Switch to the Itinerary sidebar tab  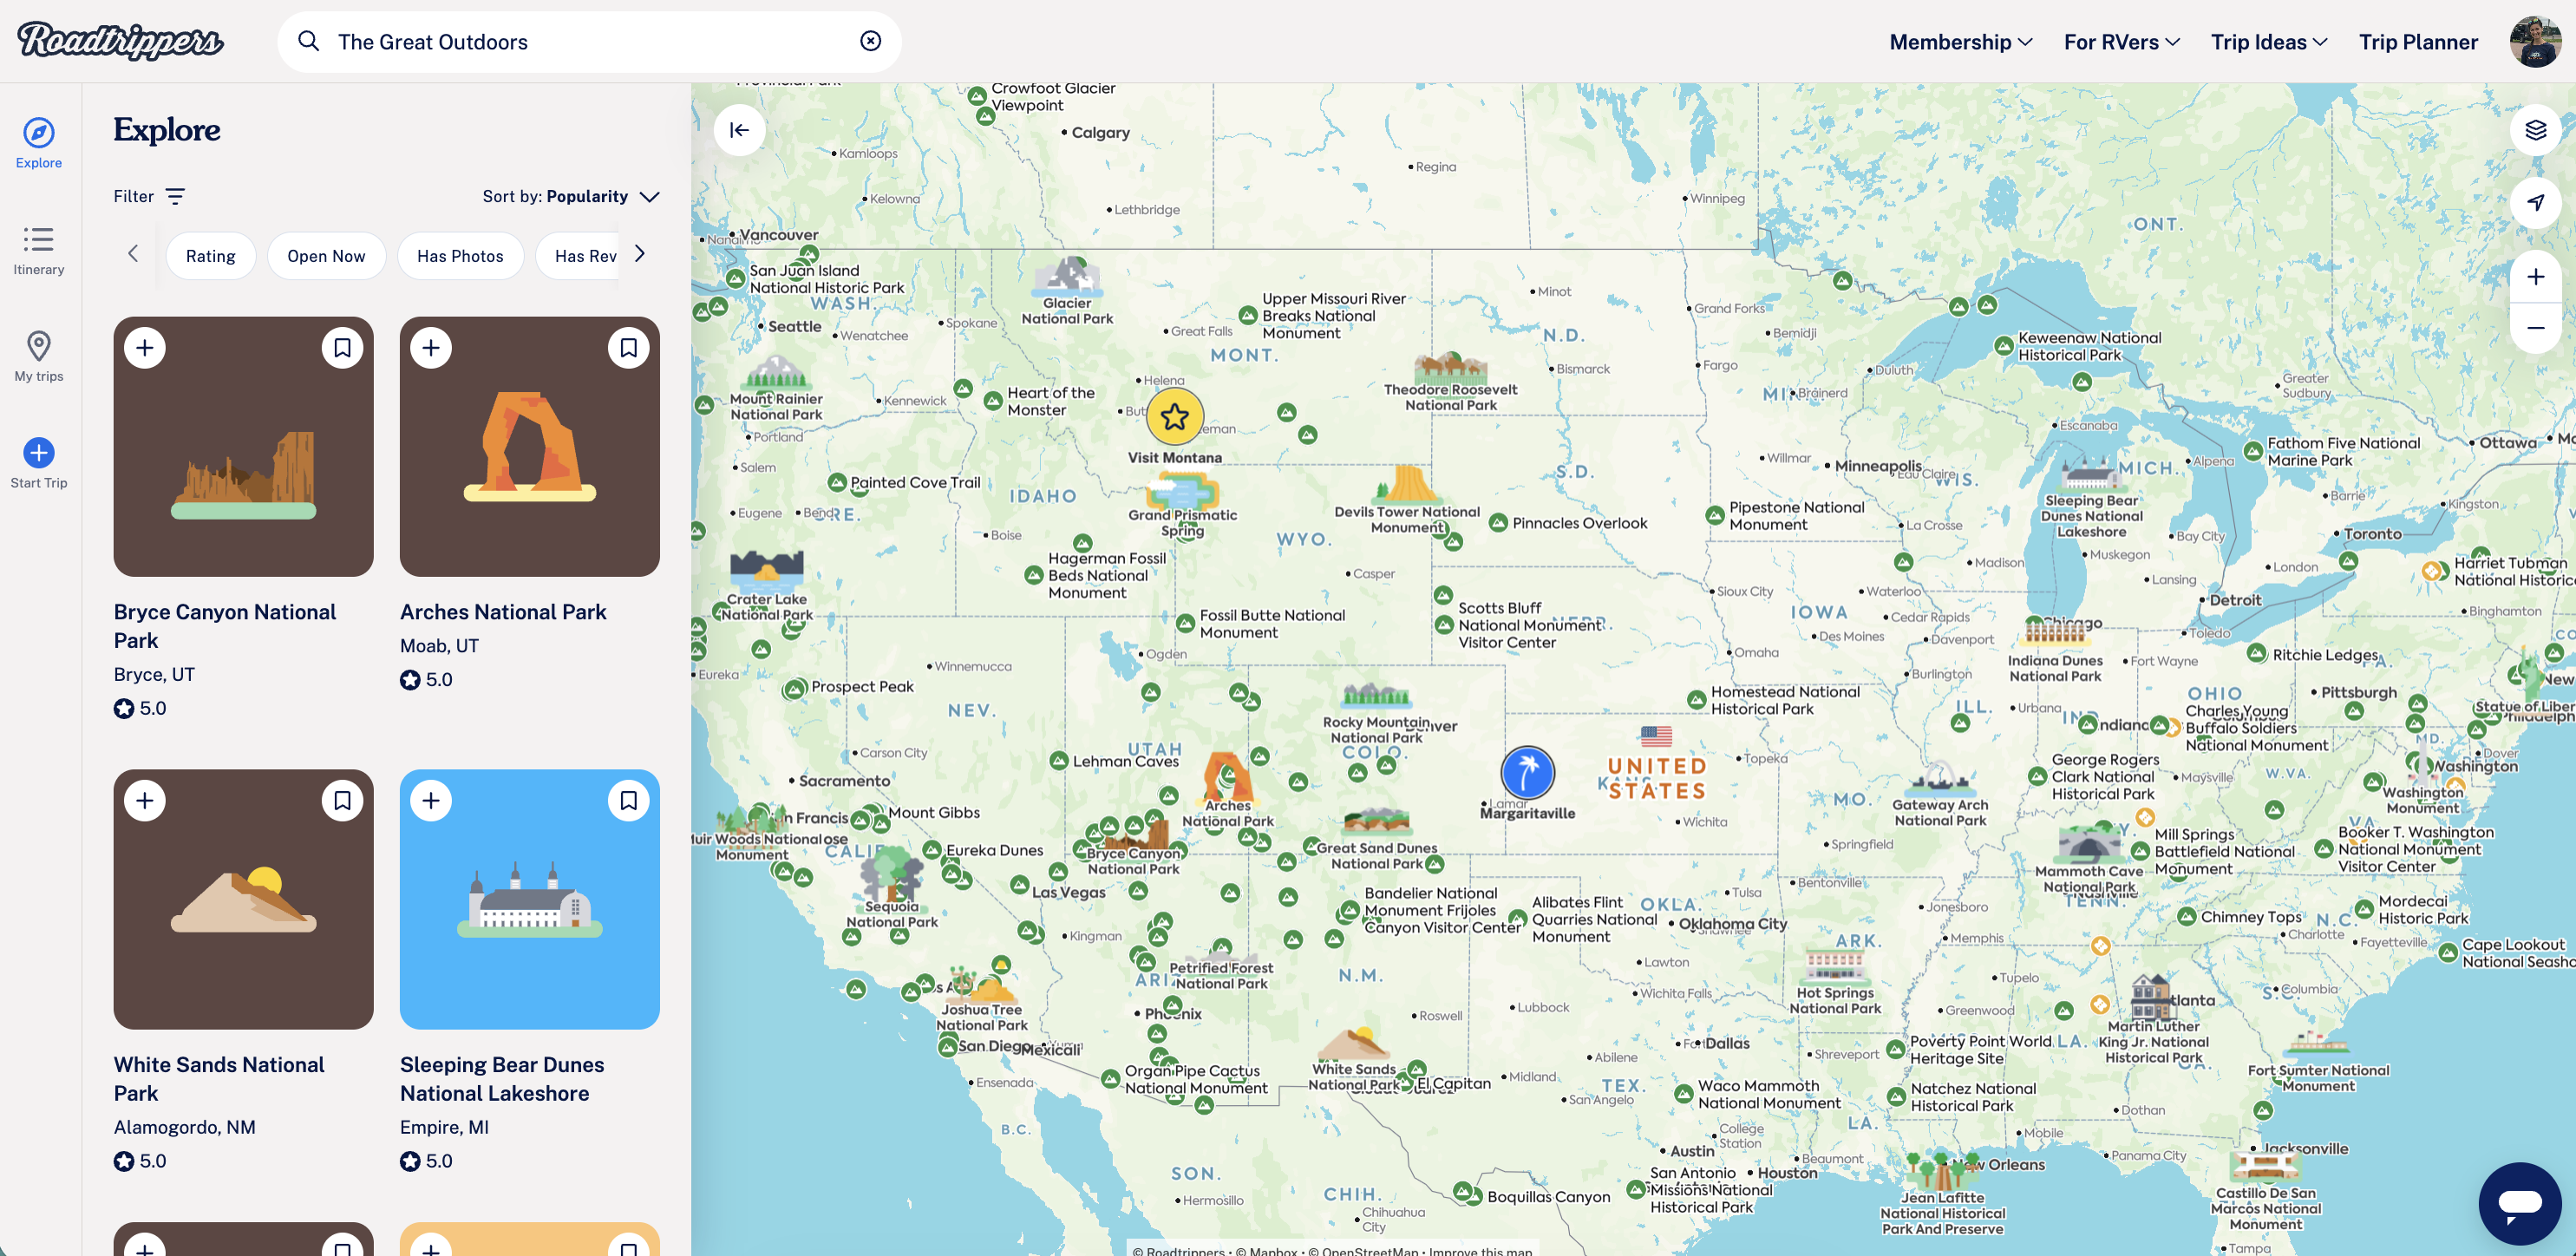pyautogui.click(x=39, y=250)
